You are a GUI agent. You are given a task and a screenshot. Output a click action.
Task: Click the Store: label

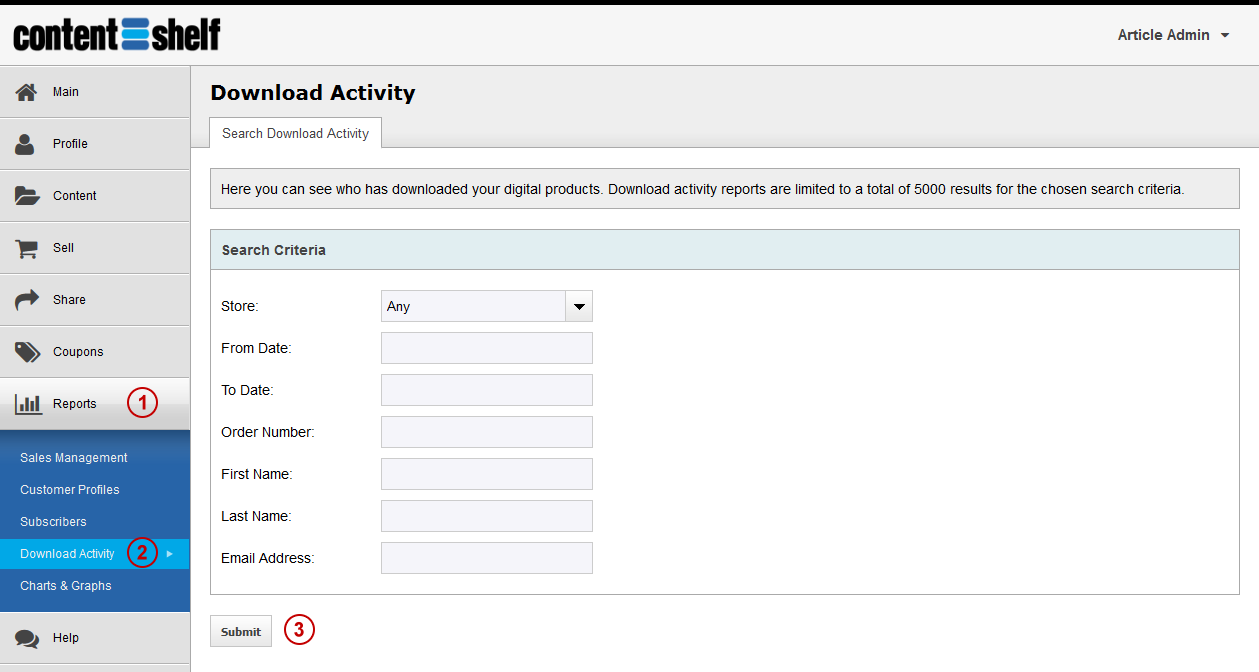(240, 306)
